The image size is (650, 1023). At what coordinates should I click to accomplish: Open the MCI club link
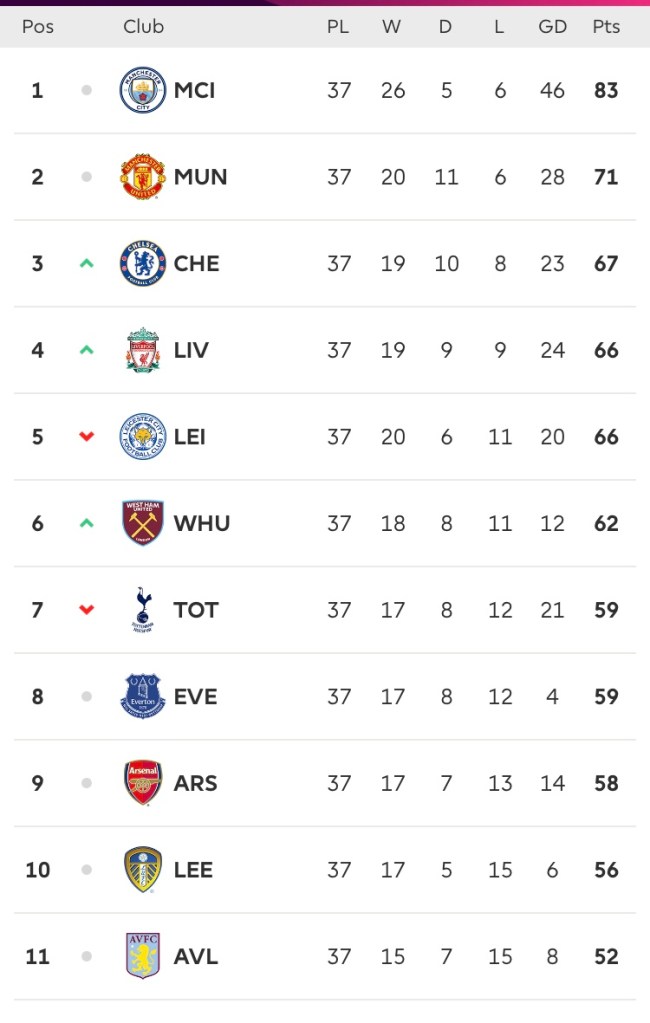pos(194,91)
